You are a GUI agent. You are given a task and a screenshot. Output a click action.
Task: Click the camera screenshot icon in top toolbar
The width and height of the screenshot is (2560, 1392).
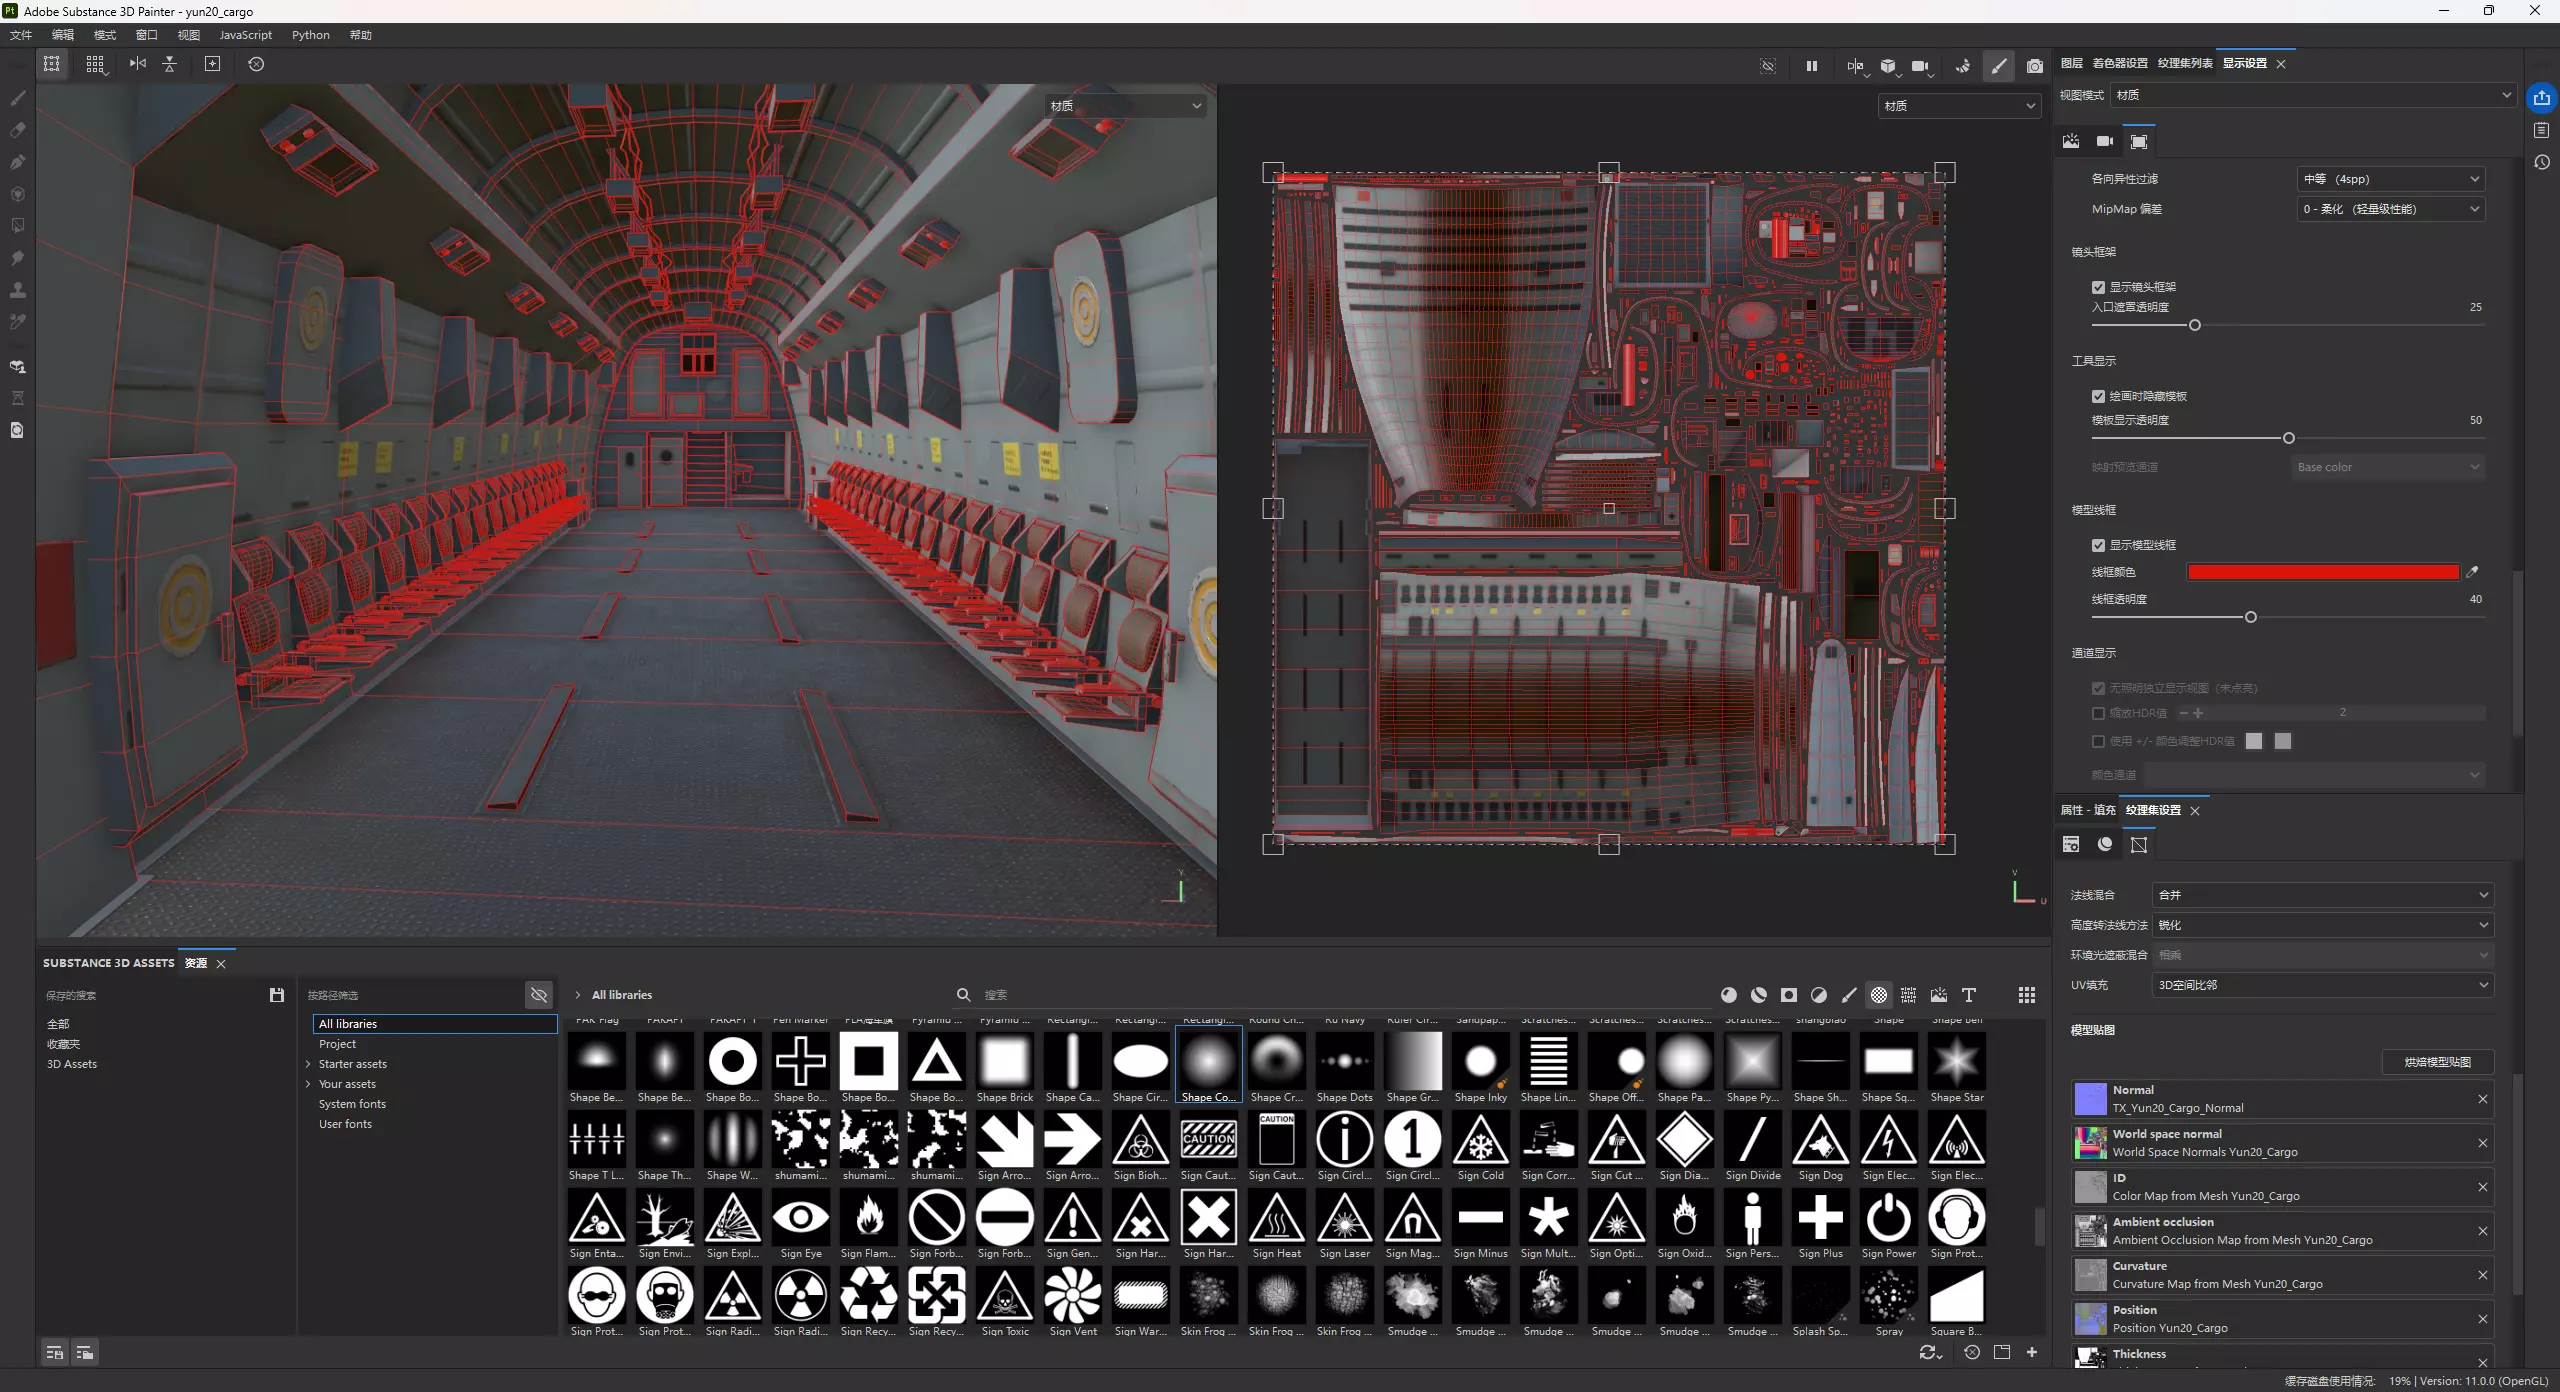coord(2034,66)
